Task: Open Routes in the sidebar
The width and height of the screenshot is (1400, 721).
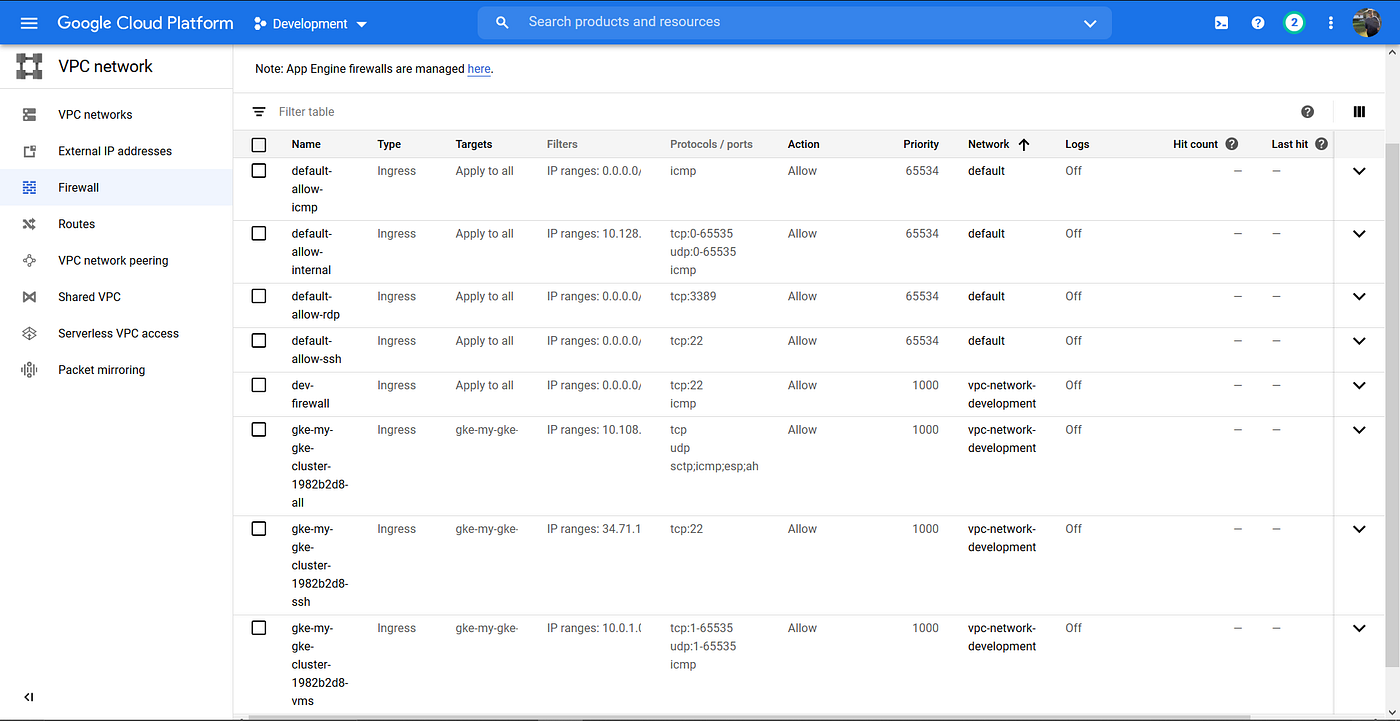Action: pos(116,224)
